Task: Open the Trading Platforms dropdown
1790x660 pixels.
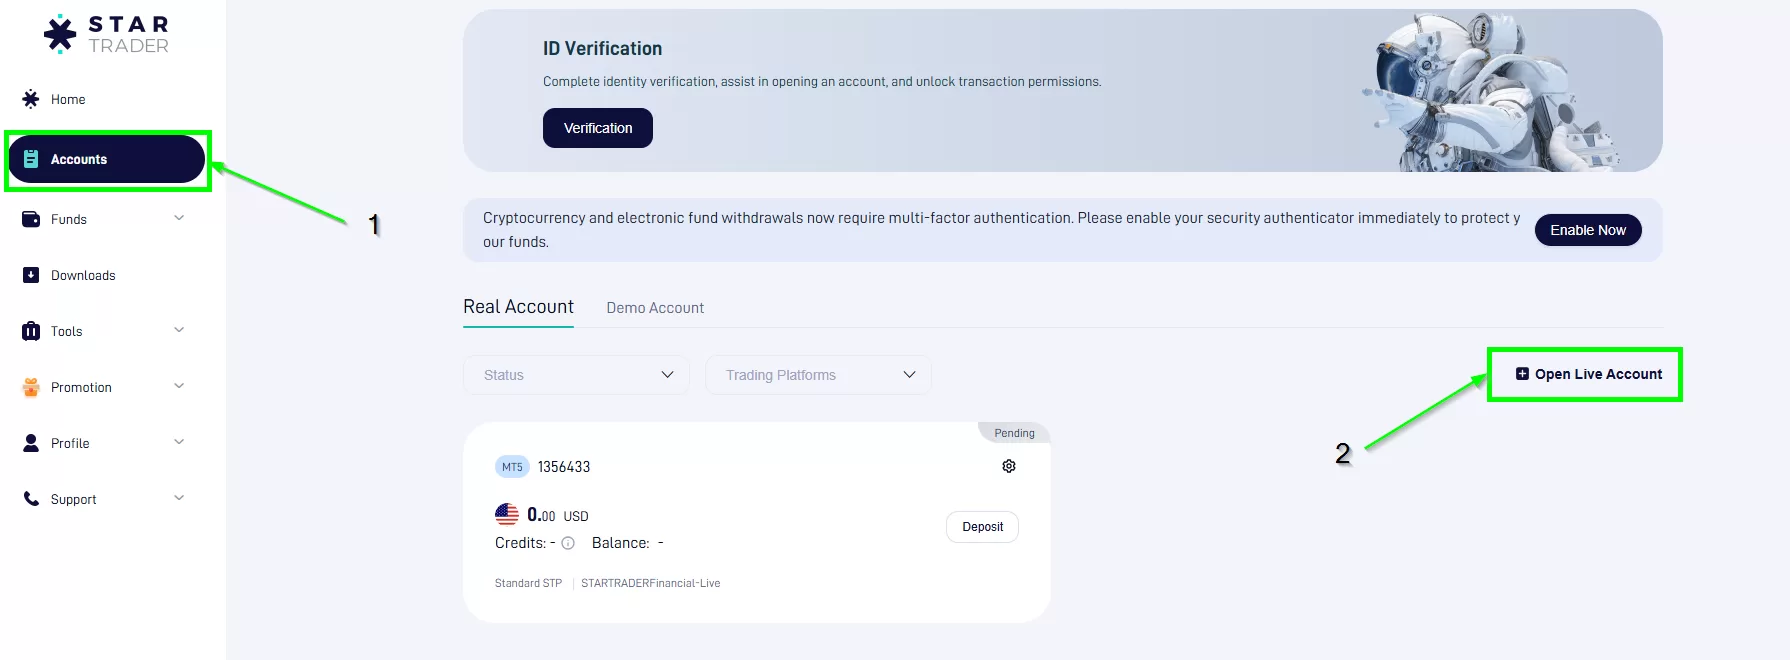Action: (x=818, y=375)
